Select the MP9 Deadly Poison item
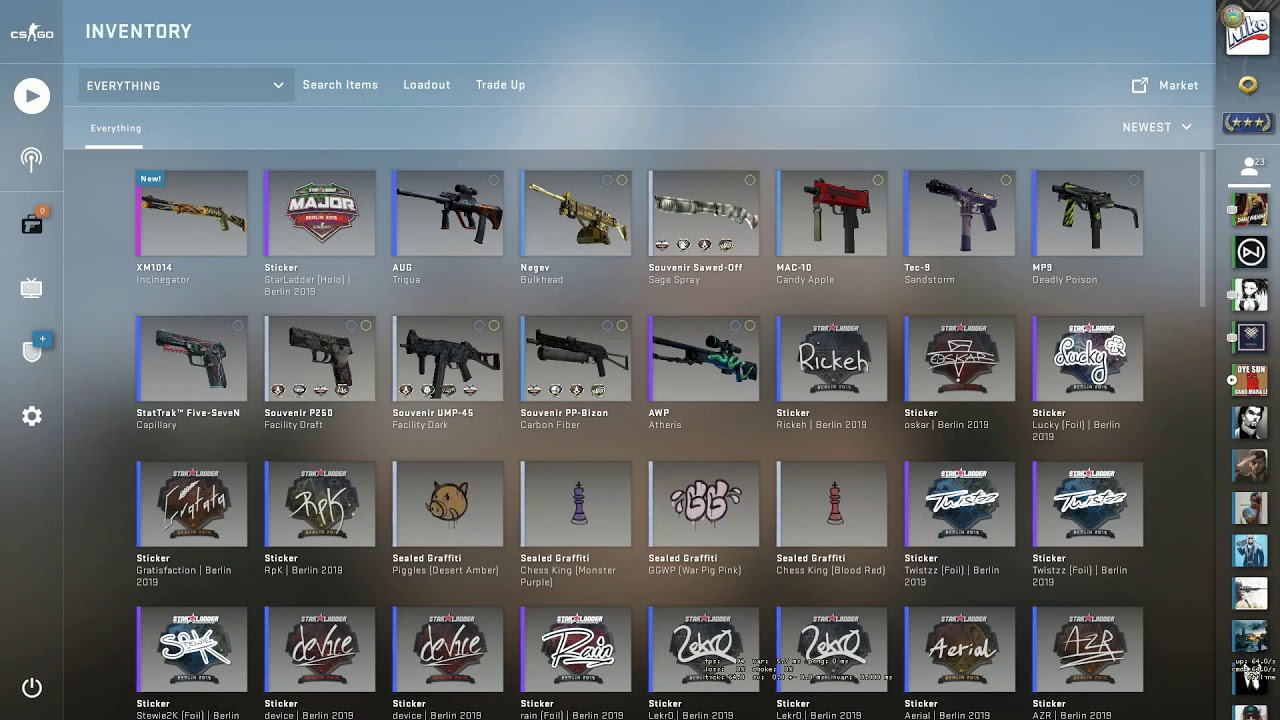This screenshot has width=1280, height=720. 1088,213
